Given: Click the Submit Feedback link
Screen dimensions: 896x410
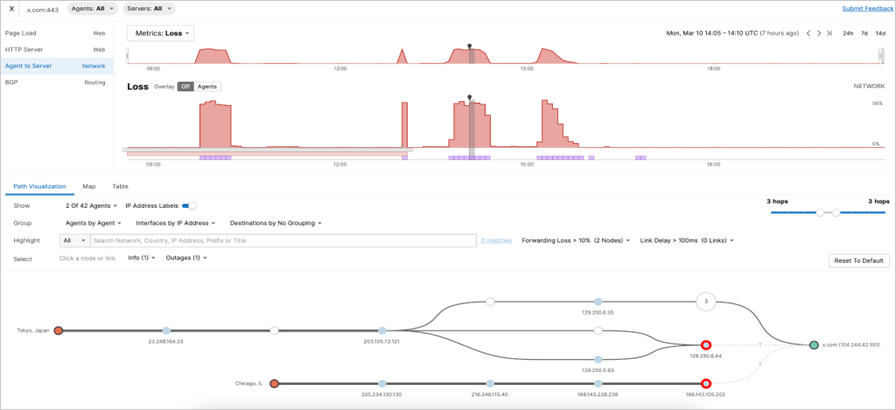Looking at the screenshot, I should point(867,8).
